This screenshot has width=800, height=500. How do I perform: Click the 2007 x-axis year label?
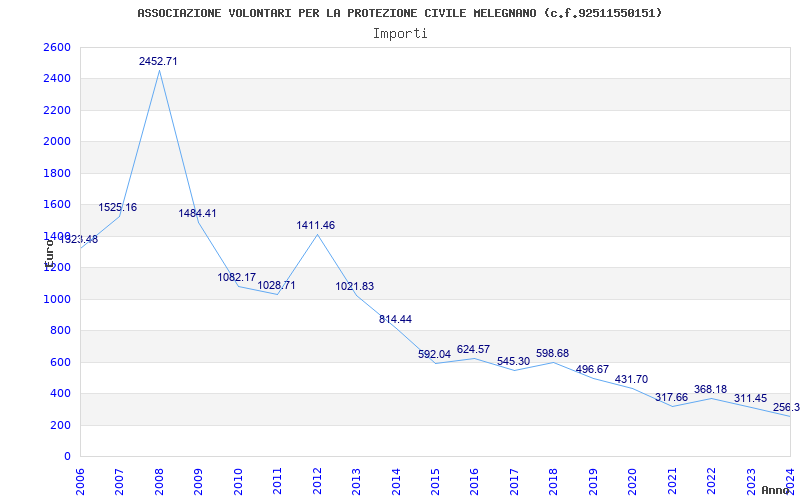coord(119,480)
